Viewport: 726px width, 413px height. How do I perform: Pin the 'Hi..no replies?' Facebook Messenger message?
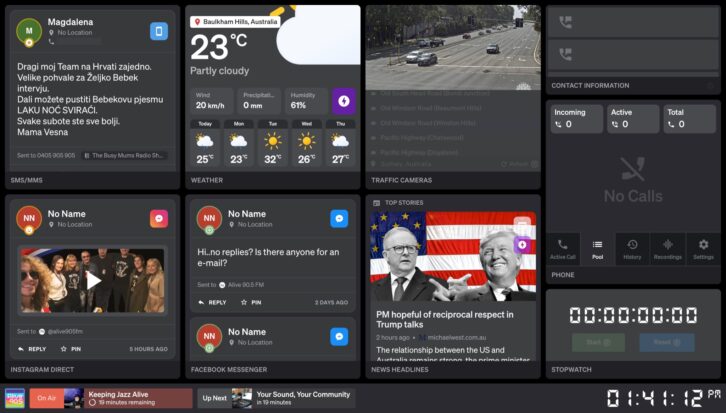(x=251, y=302)
